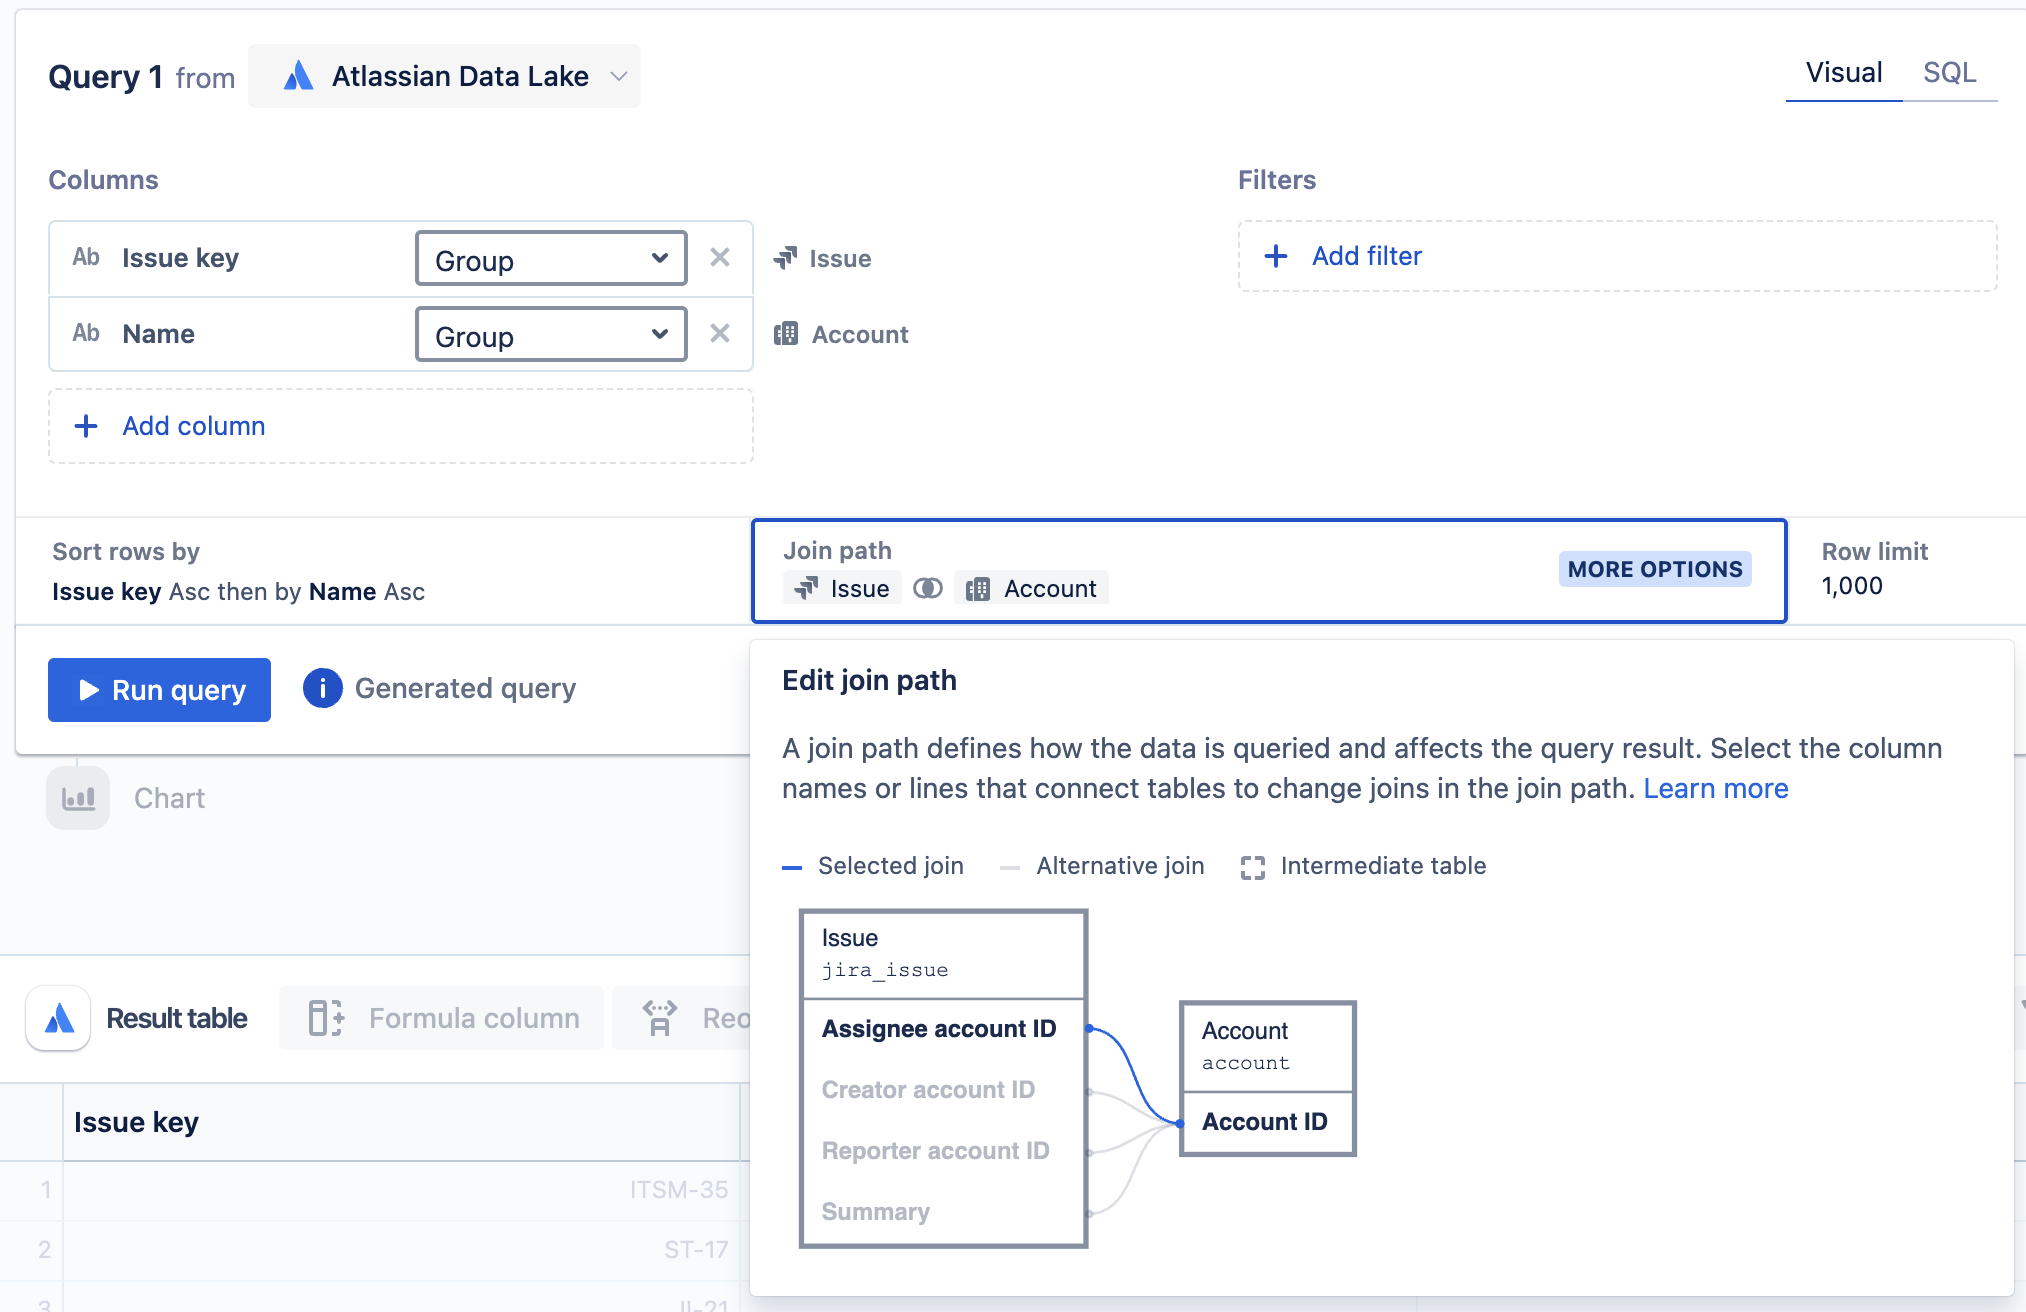
Task: Switch join to Creator account ID
Action: [x=928, y=1090]
